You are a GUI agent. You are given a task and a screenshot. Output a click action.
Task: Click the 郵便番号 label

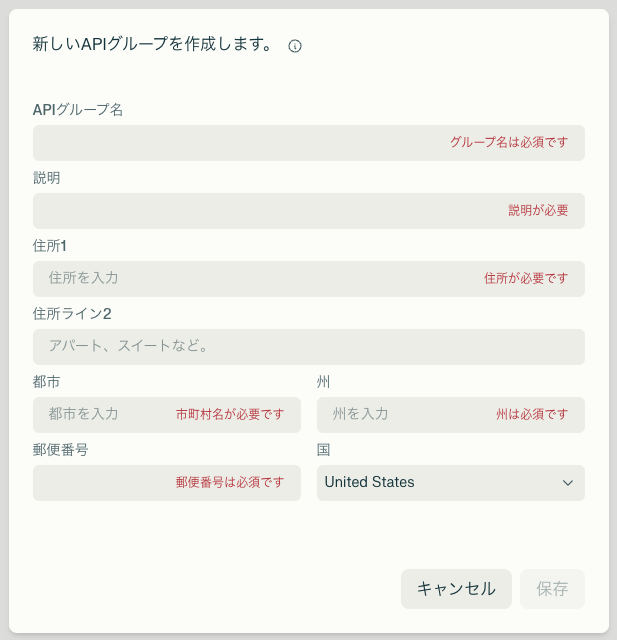coord(60,450)
